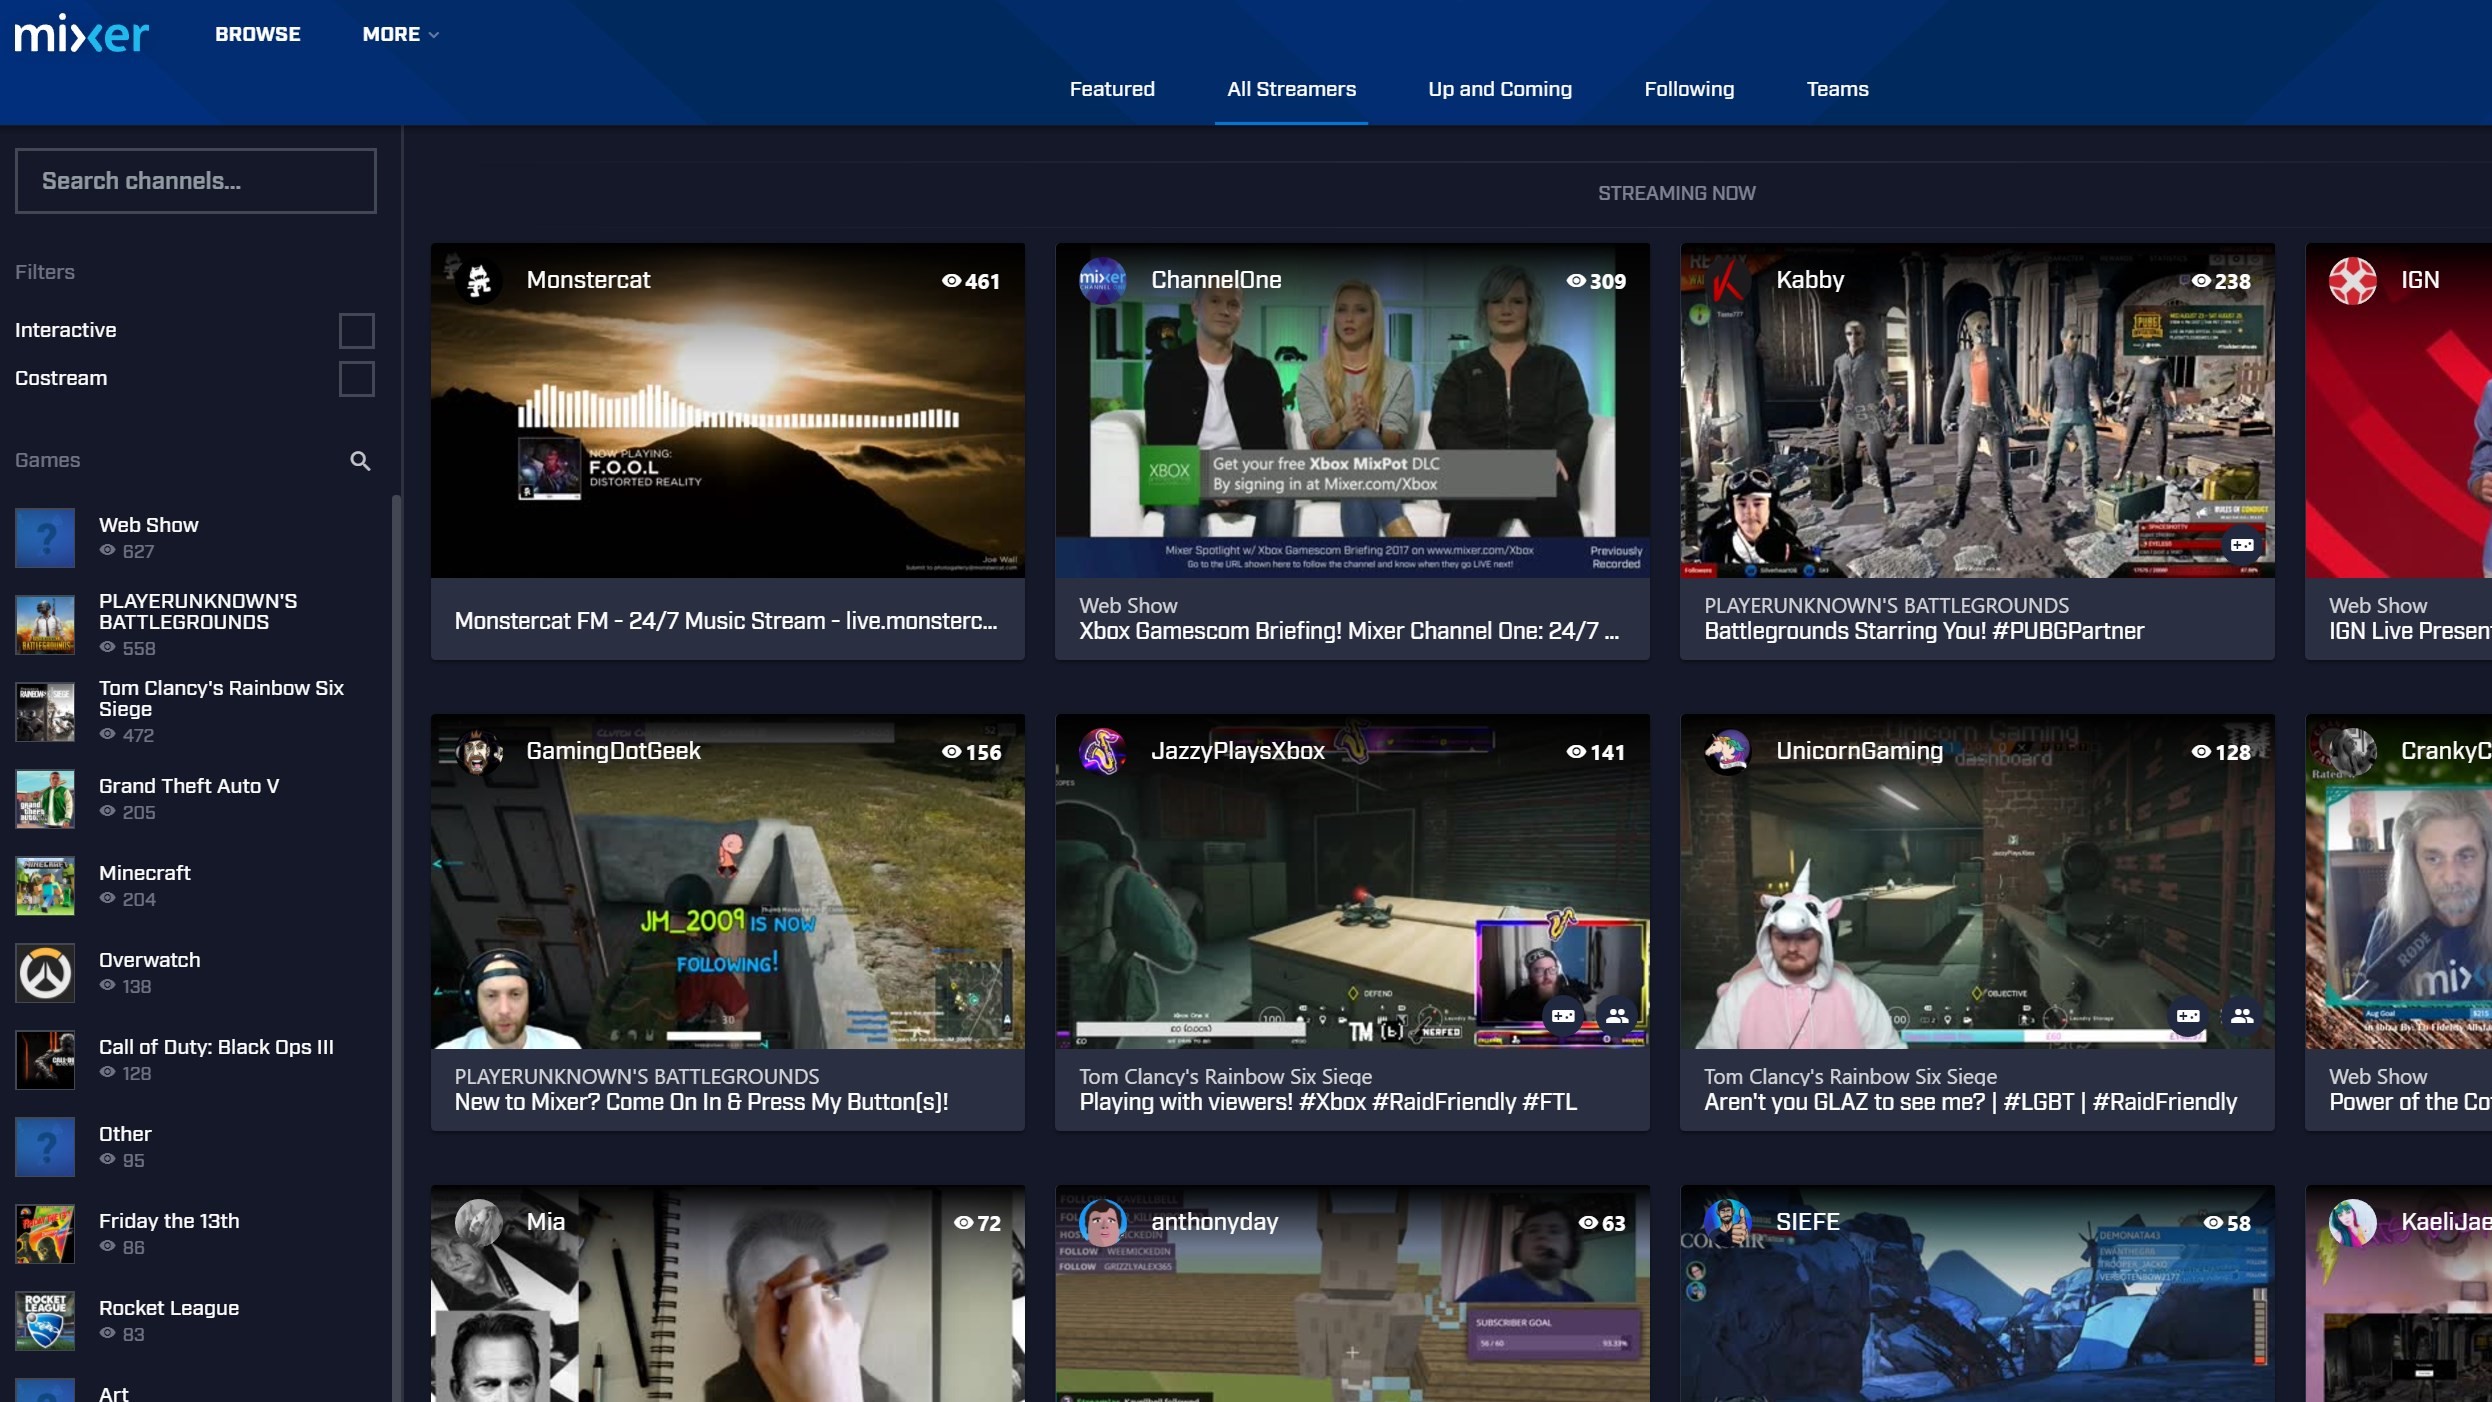Screen dimensions: 2492x1402
Task: Open the Games search magnifier icon
Action: (x=360, y=460)
